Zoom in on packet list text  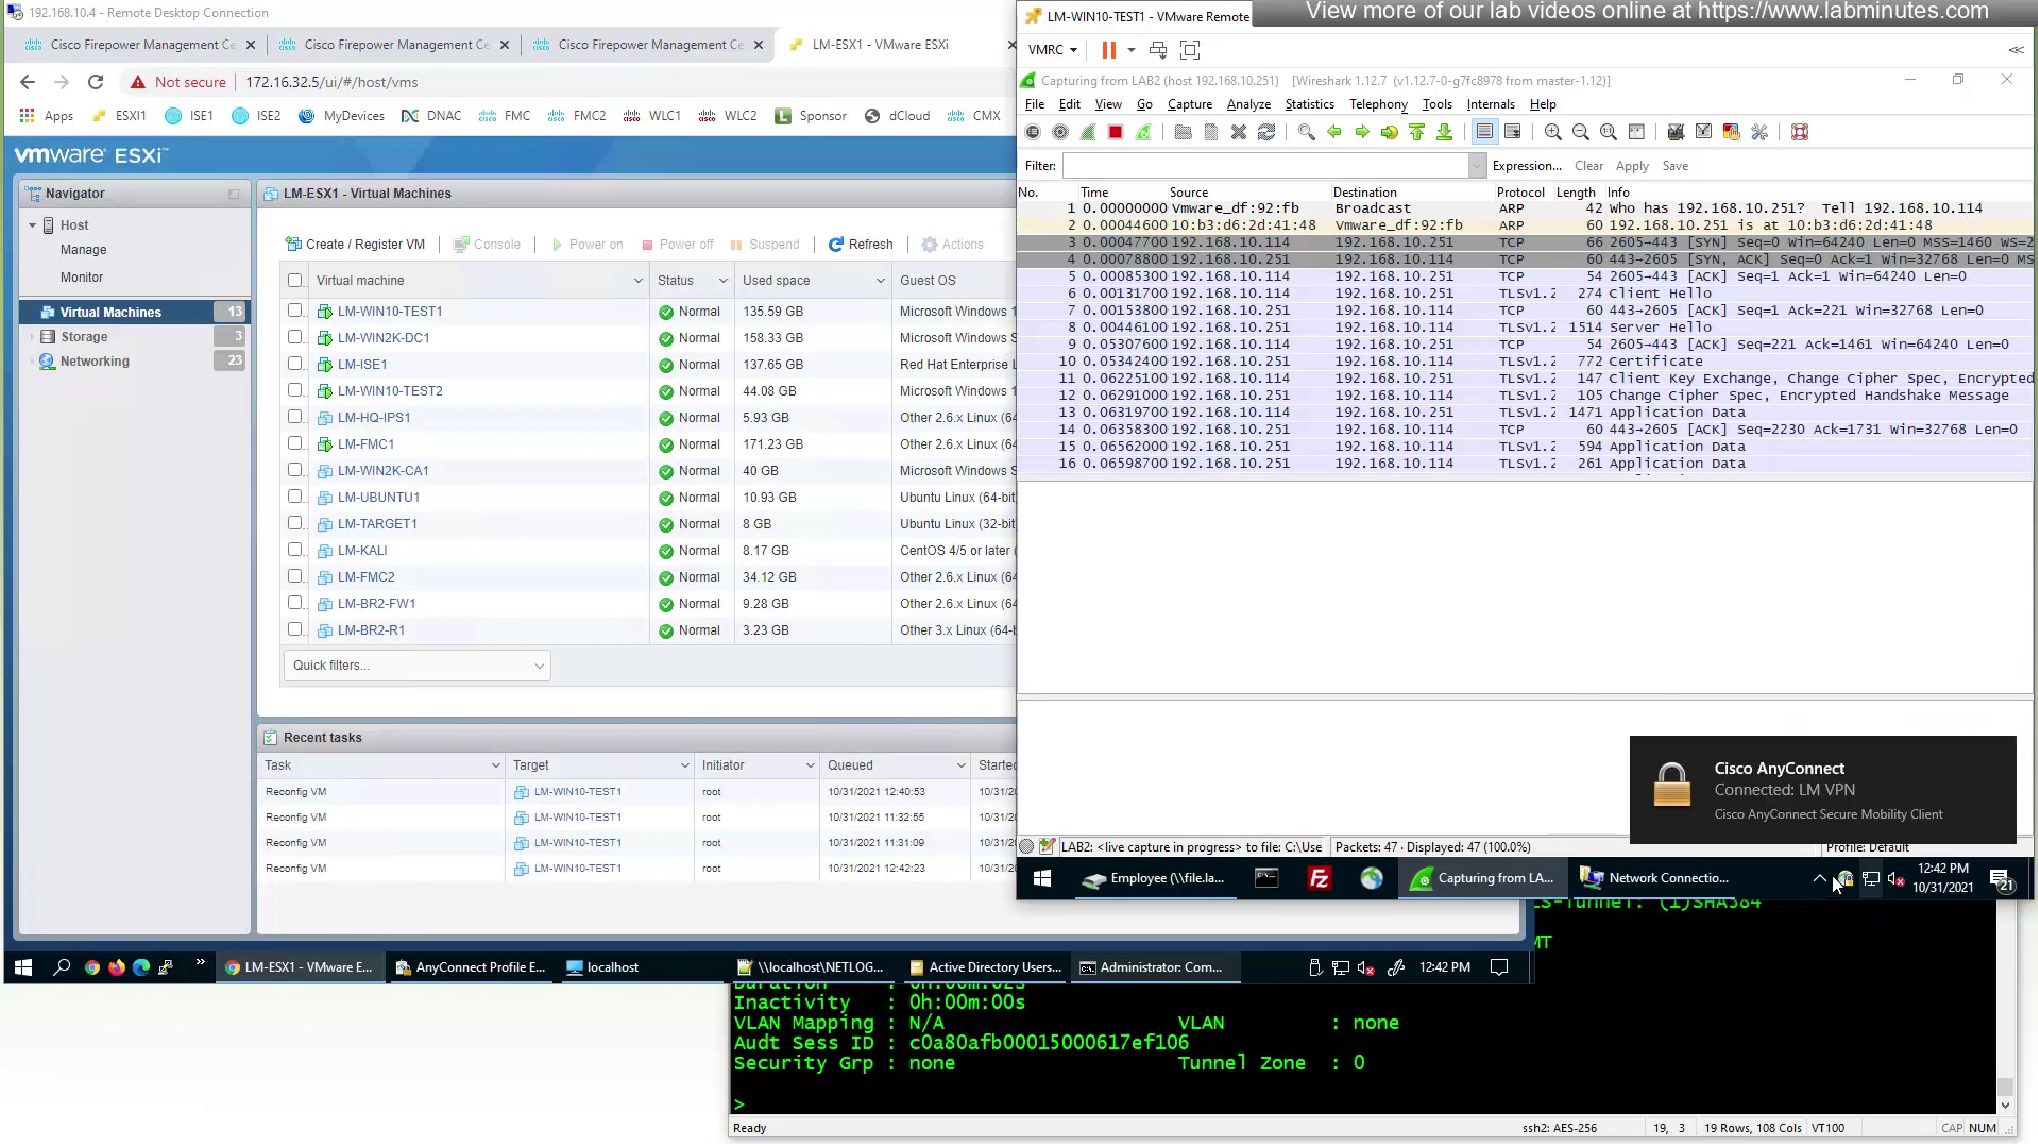pos(1552,132)
